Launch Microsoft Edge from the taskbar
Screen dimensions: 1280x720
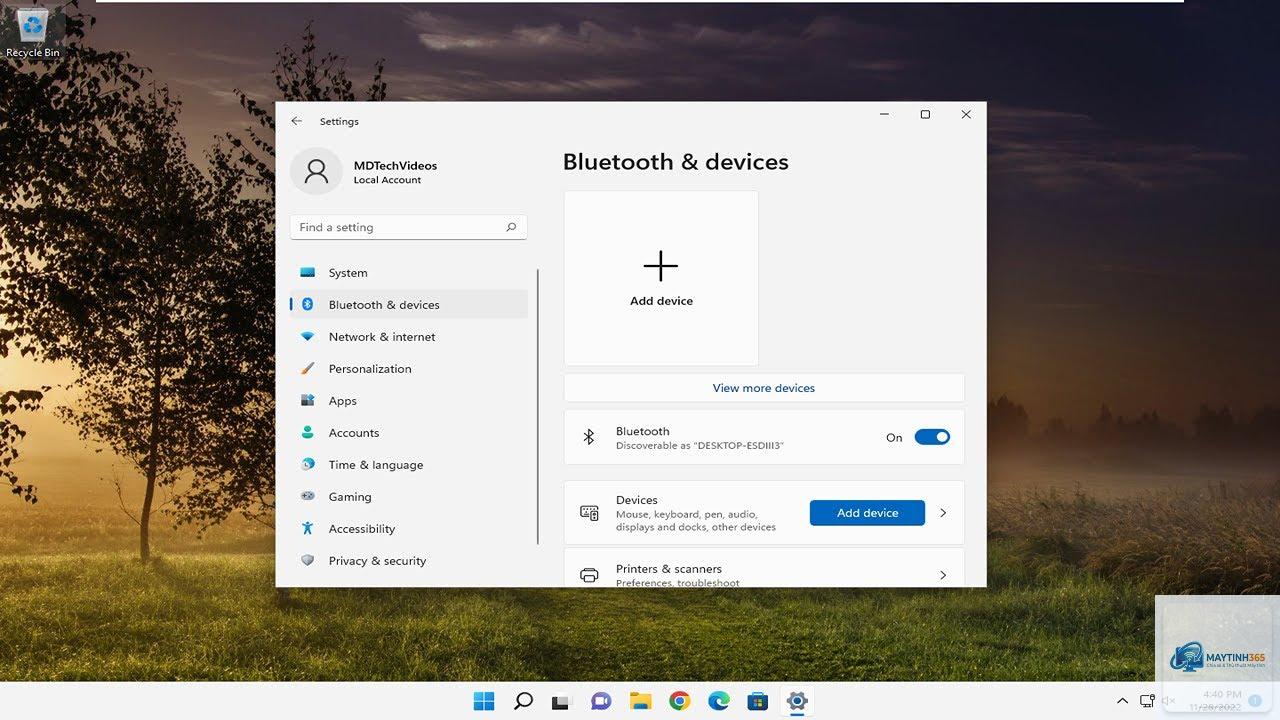718,701
